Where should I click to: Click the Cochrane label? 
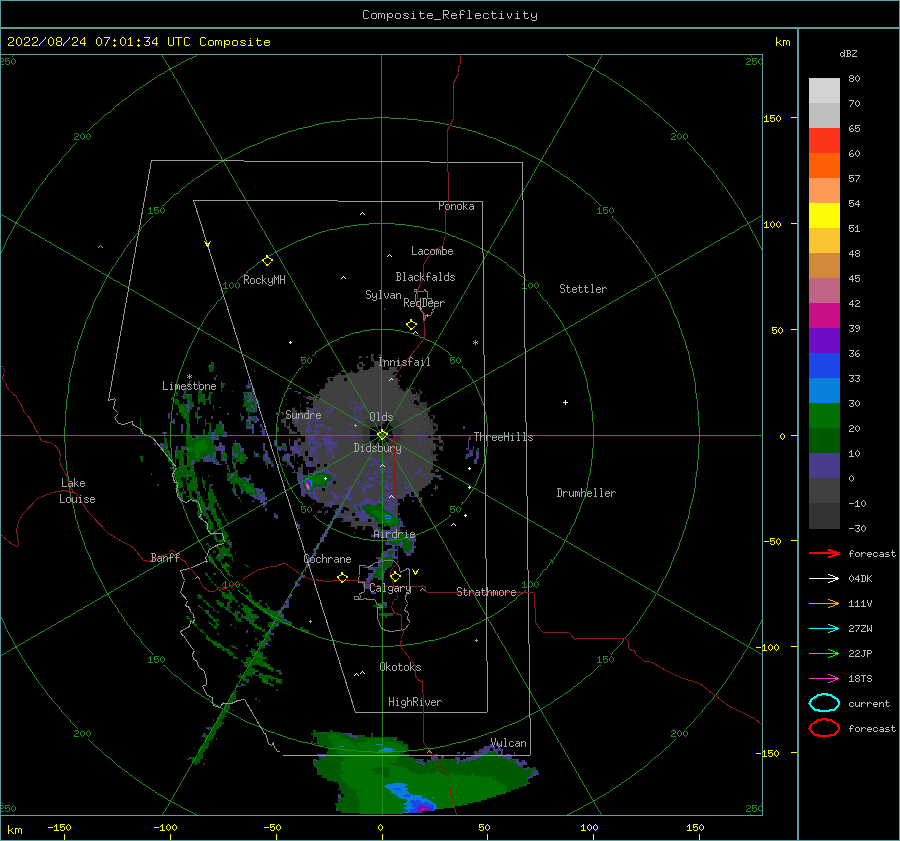(x=327, y=559)
